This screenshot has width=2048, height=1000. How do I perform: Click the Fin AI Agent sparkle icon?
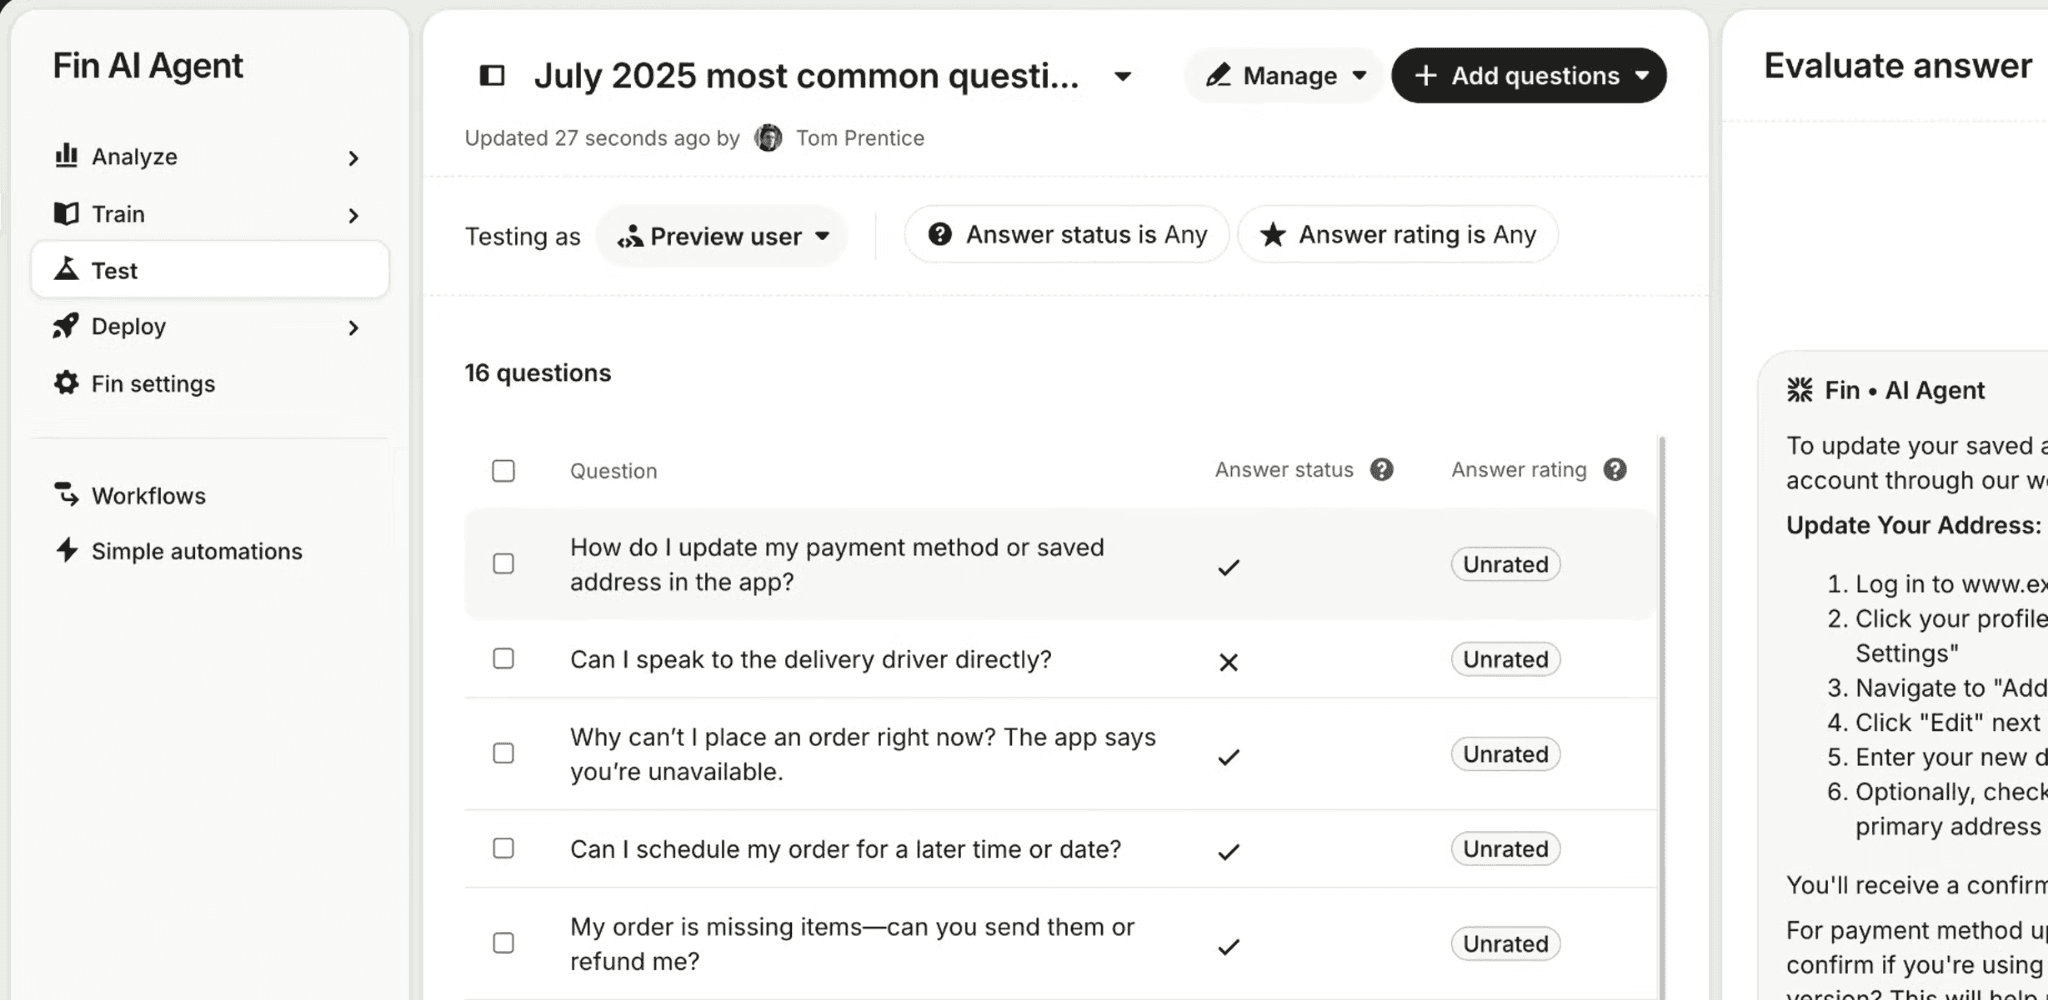[x=1800, y=390]
